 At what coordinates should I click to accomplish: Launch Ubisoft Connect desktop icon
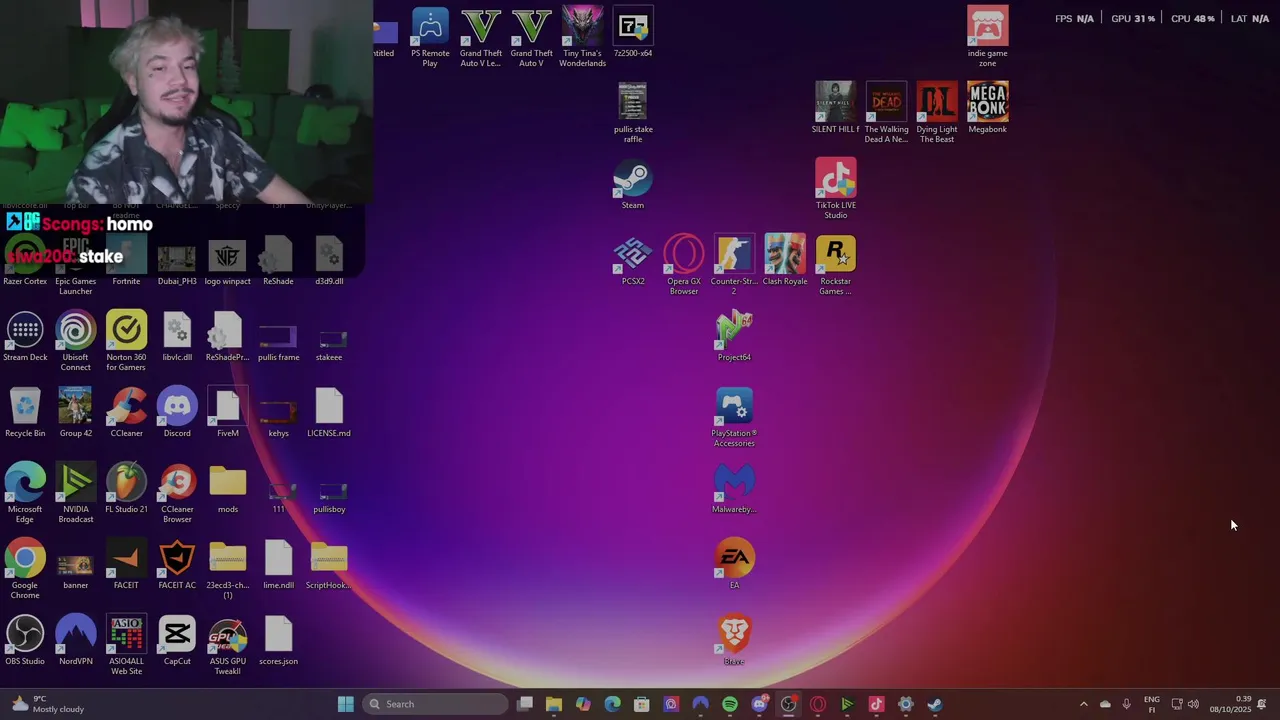pos(75,341)
